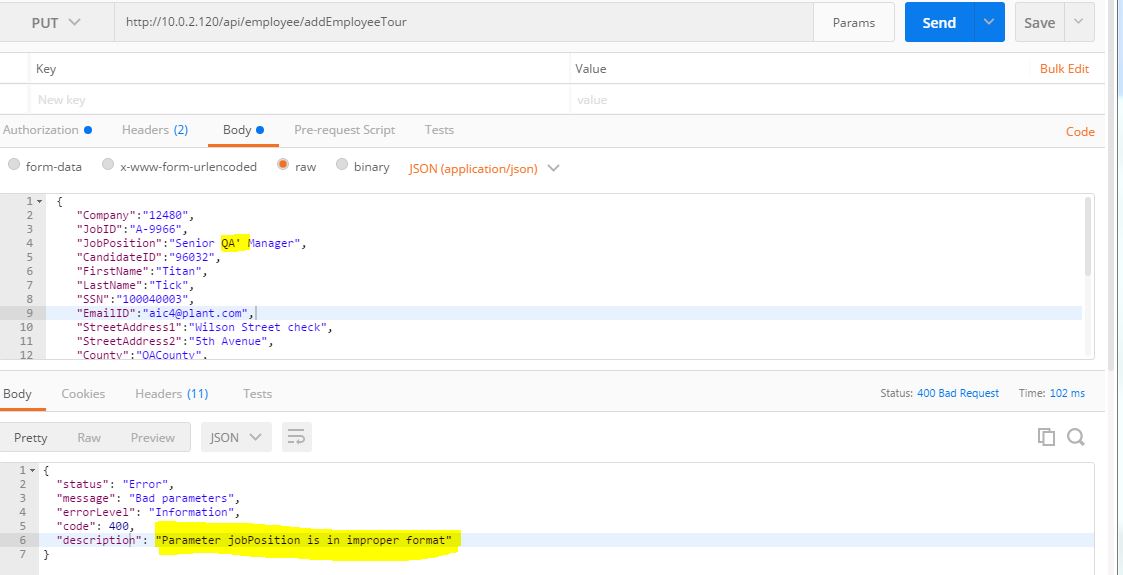Click the request URL input field
The height and width of the screenshot is (575, 1123).
(460, 22)
